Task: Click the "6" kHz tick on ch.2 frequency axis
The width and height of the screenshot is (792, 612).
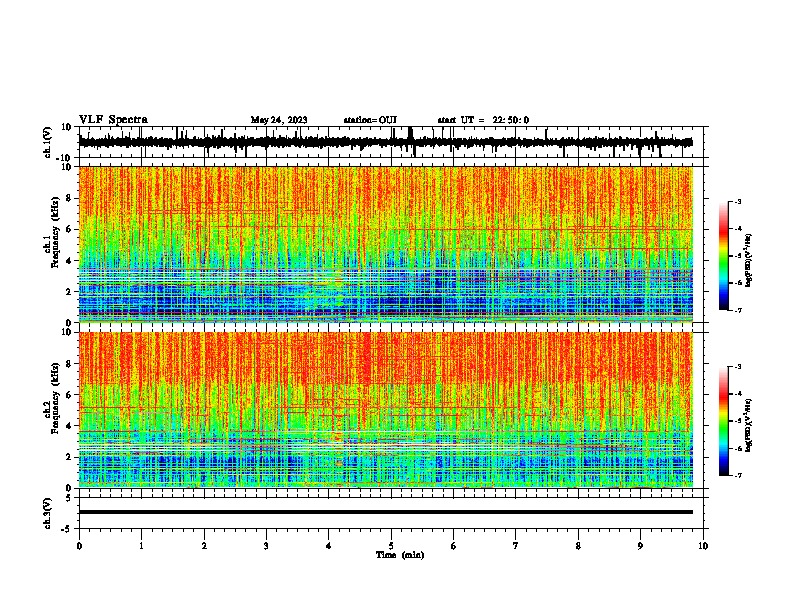Action: pyautogui.click(x=69, y=395)
